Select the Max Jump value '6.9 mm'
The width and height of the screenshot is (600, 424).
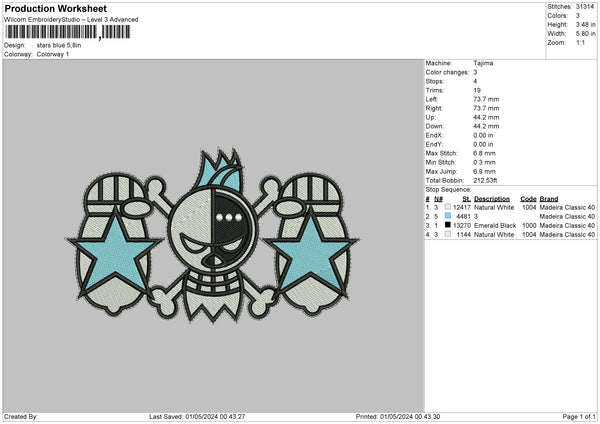(484, 172)
